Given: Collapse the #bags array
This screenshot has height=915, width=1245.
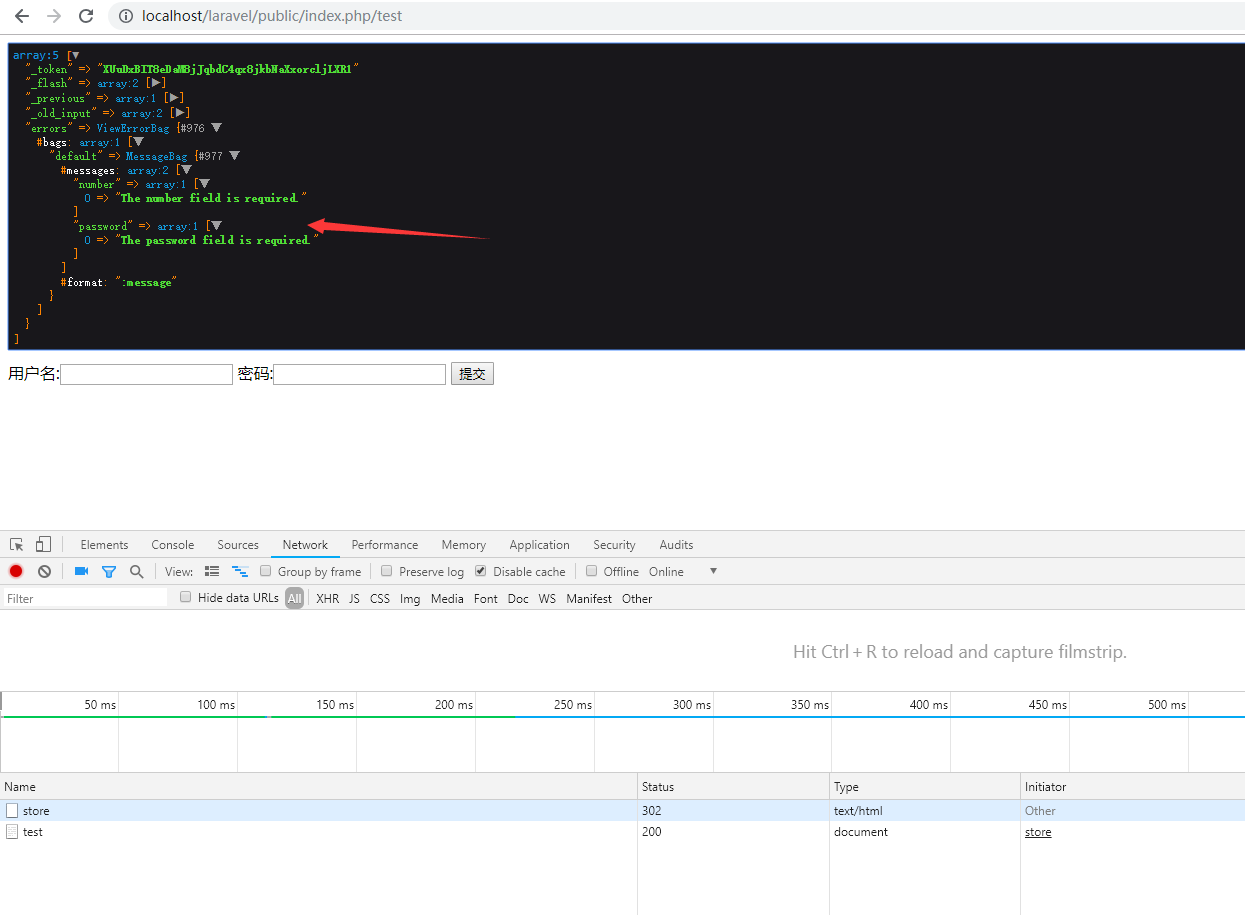Looking at the screenshot, I should tap(138, 142).
